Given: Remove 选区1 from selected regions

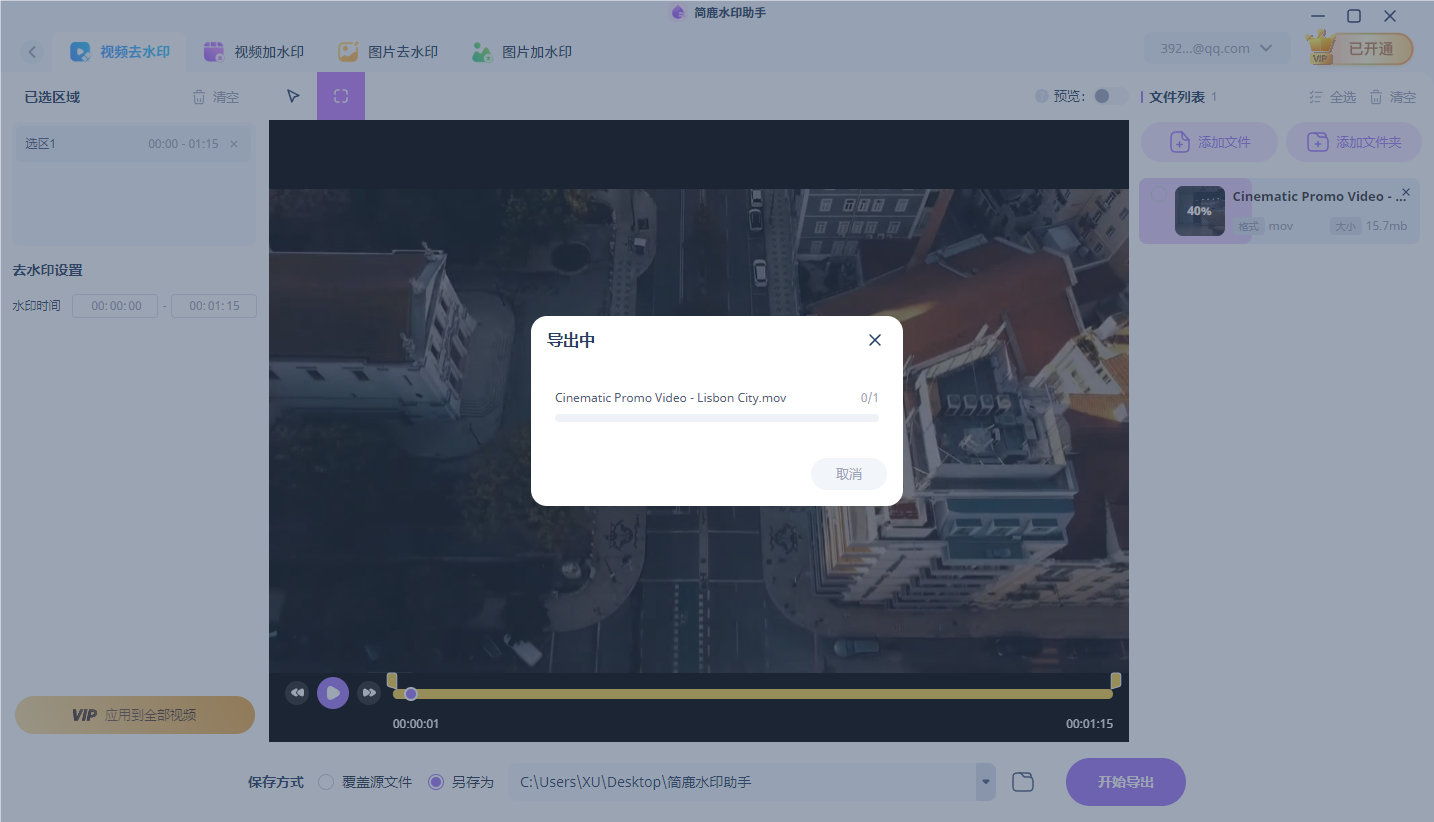Looking at the screenshot, I should click(234, 144).
